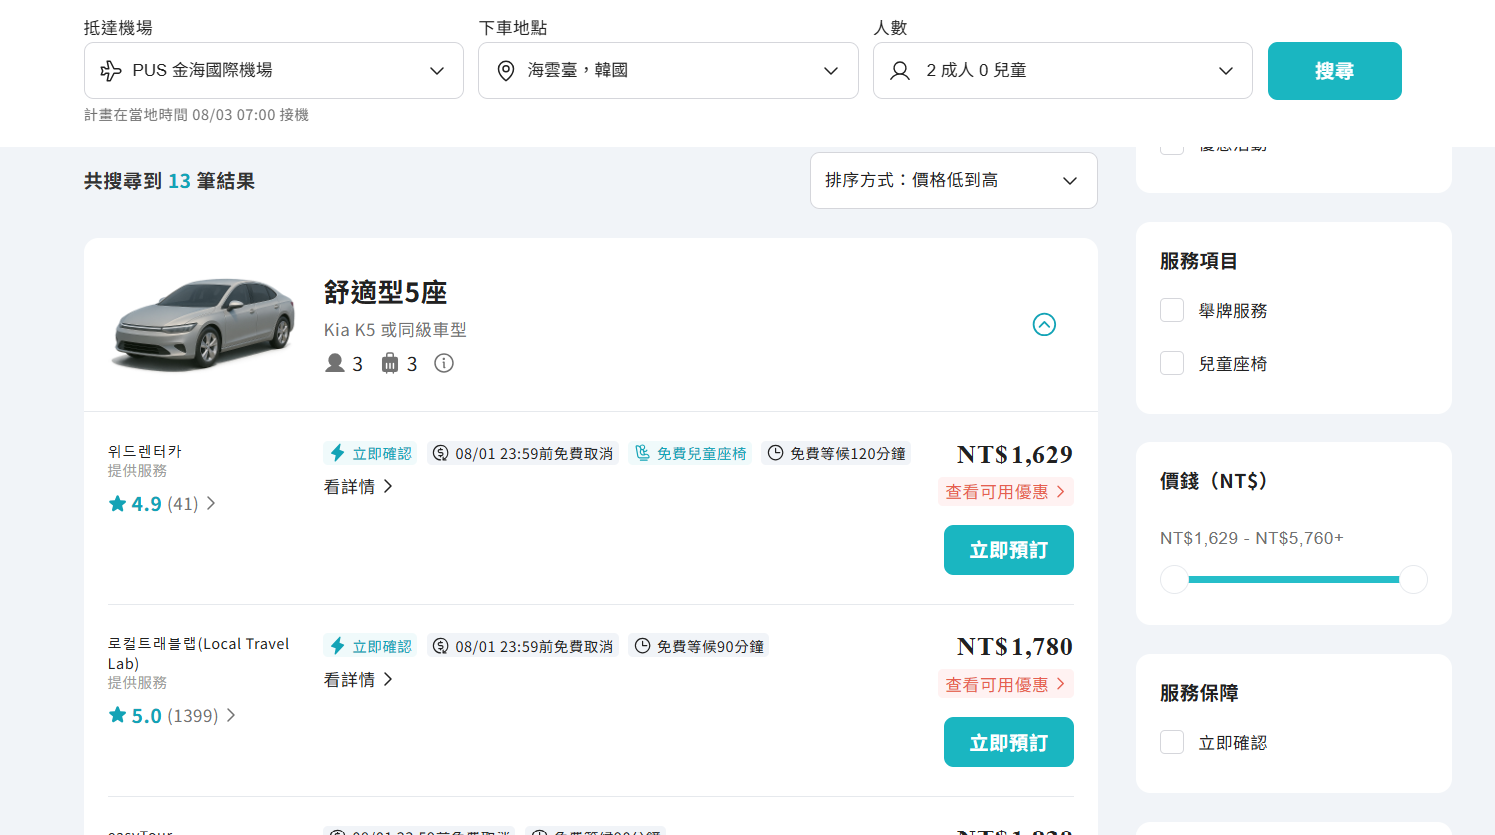Screen dimensions: 1495x835
Task: Click the price range slider track
Action: pyautogui.click(x=1294, y=579)
